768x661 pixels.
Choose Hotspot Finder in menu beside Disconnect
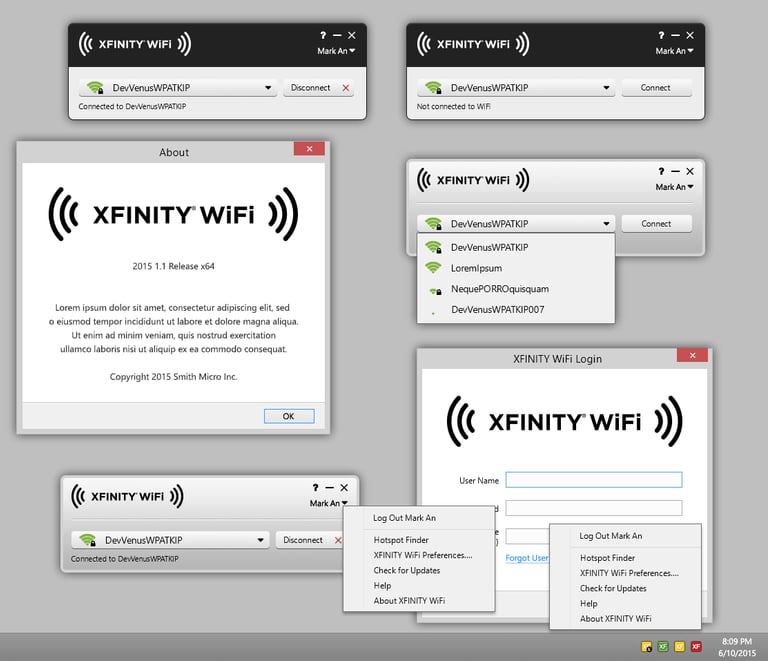click(x=419, y=540)
